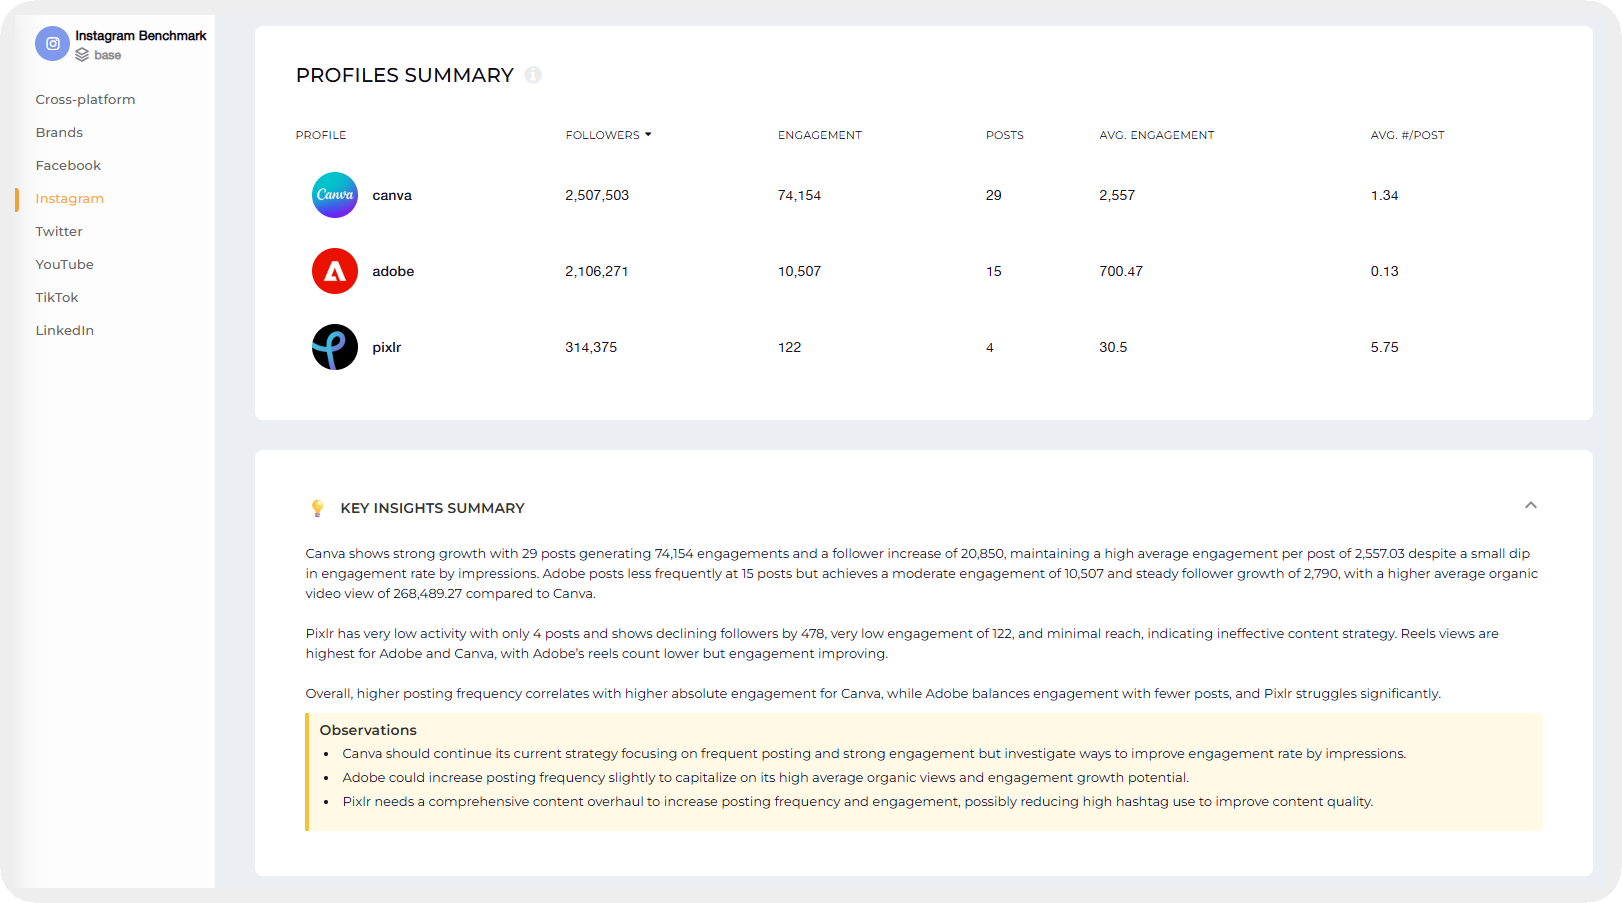Select Instagram in the sidebar
The height and width of the screenshot is (903, 1622).
click(x=69, y=198)
